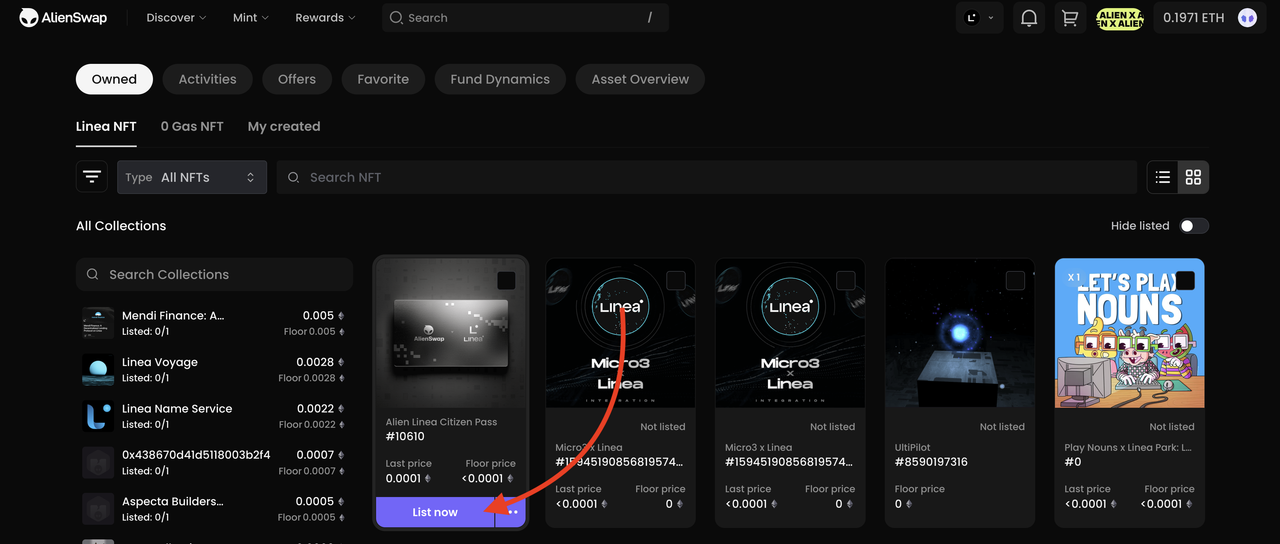Click the Linea Name Service logo thumbnail
This screenshot has height=544, width=1280.
(x=98, y=416)
